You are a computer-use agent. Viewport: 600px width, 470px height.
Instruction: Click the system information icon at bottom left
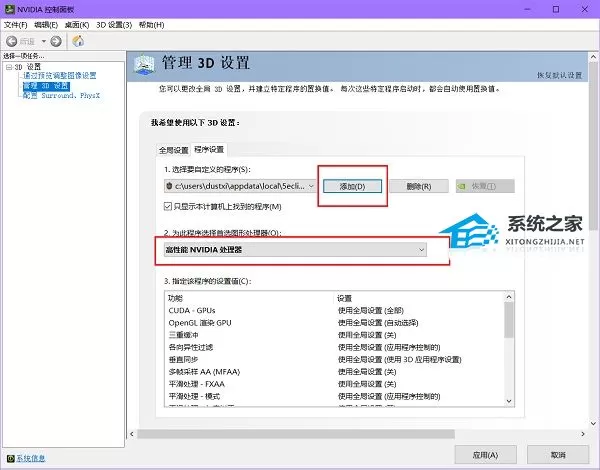(10, 458)
